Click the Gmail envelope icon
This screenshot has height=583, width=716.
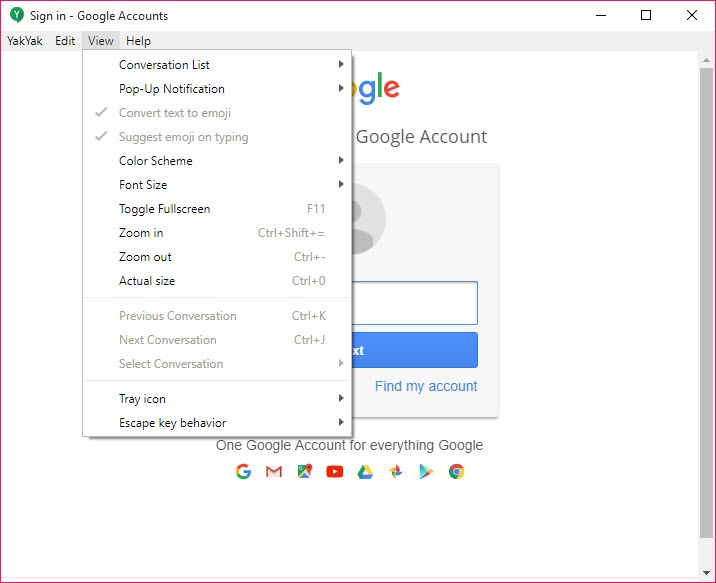coord(274,472)
